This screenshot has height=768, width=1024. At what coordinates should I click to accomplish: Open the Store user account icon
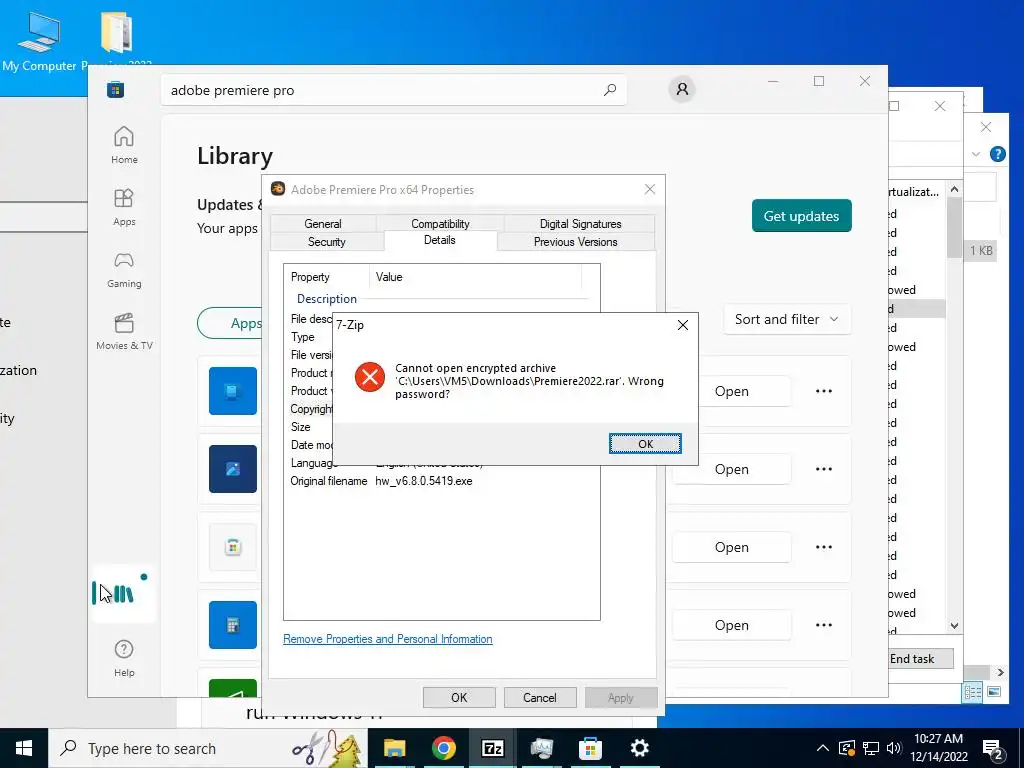click(x=682, y=89)
